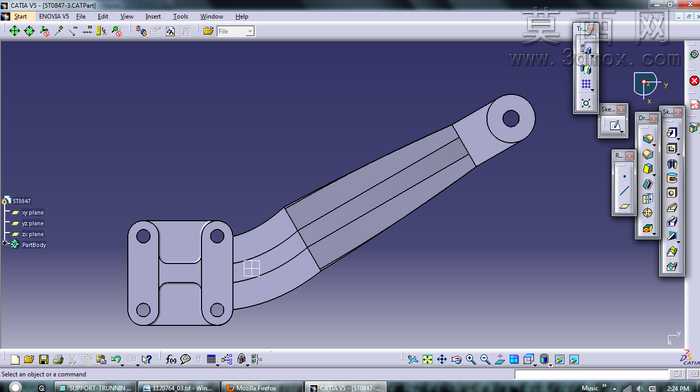Select the Rib tool
The height and width of the screenshot is (392, 700).
point(672,208)
